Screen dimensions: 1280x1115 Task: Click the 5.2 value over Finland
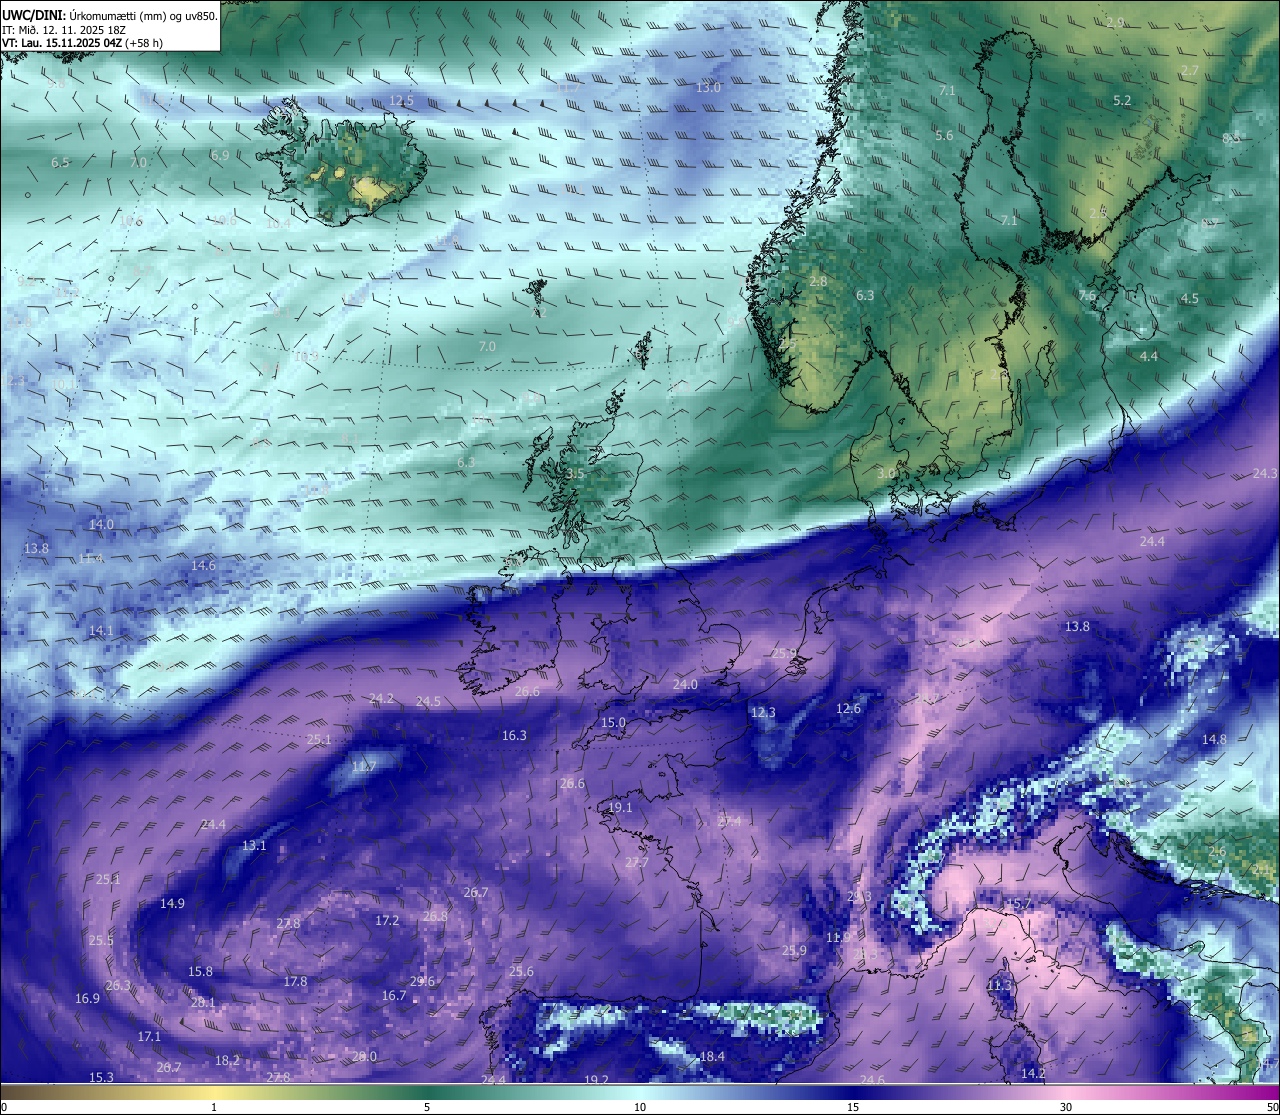tap(1122, 101)
